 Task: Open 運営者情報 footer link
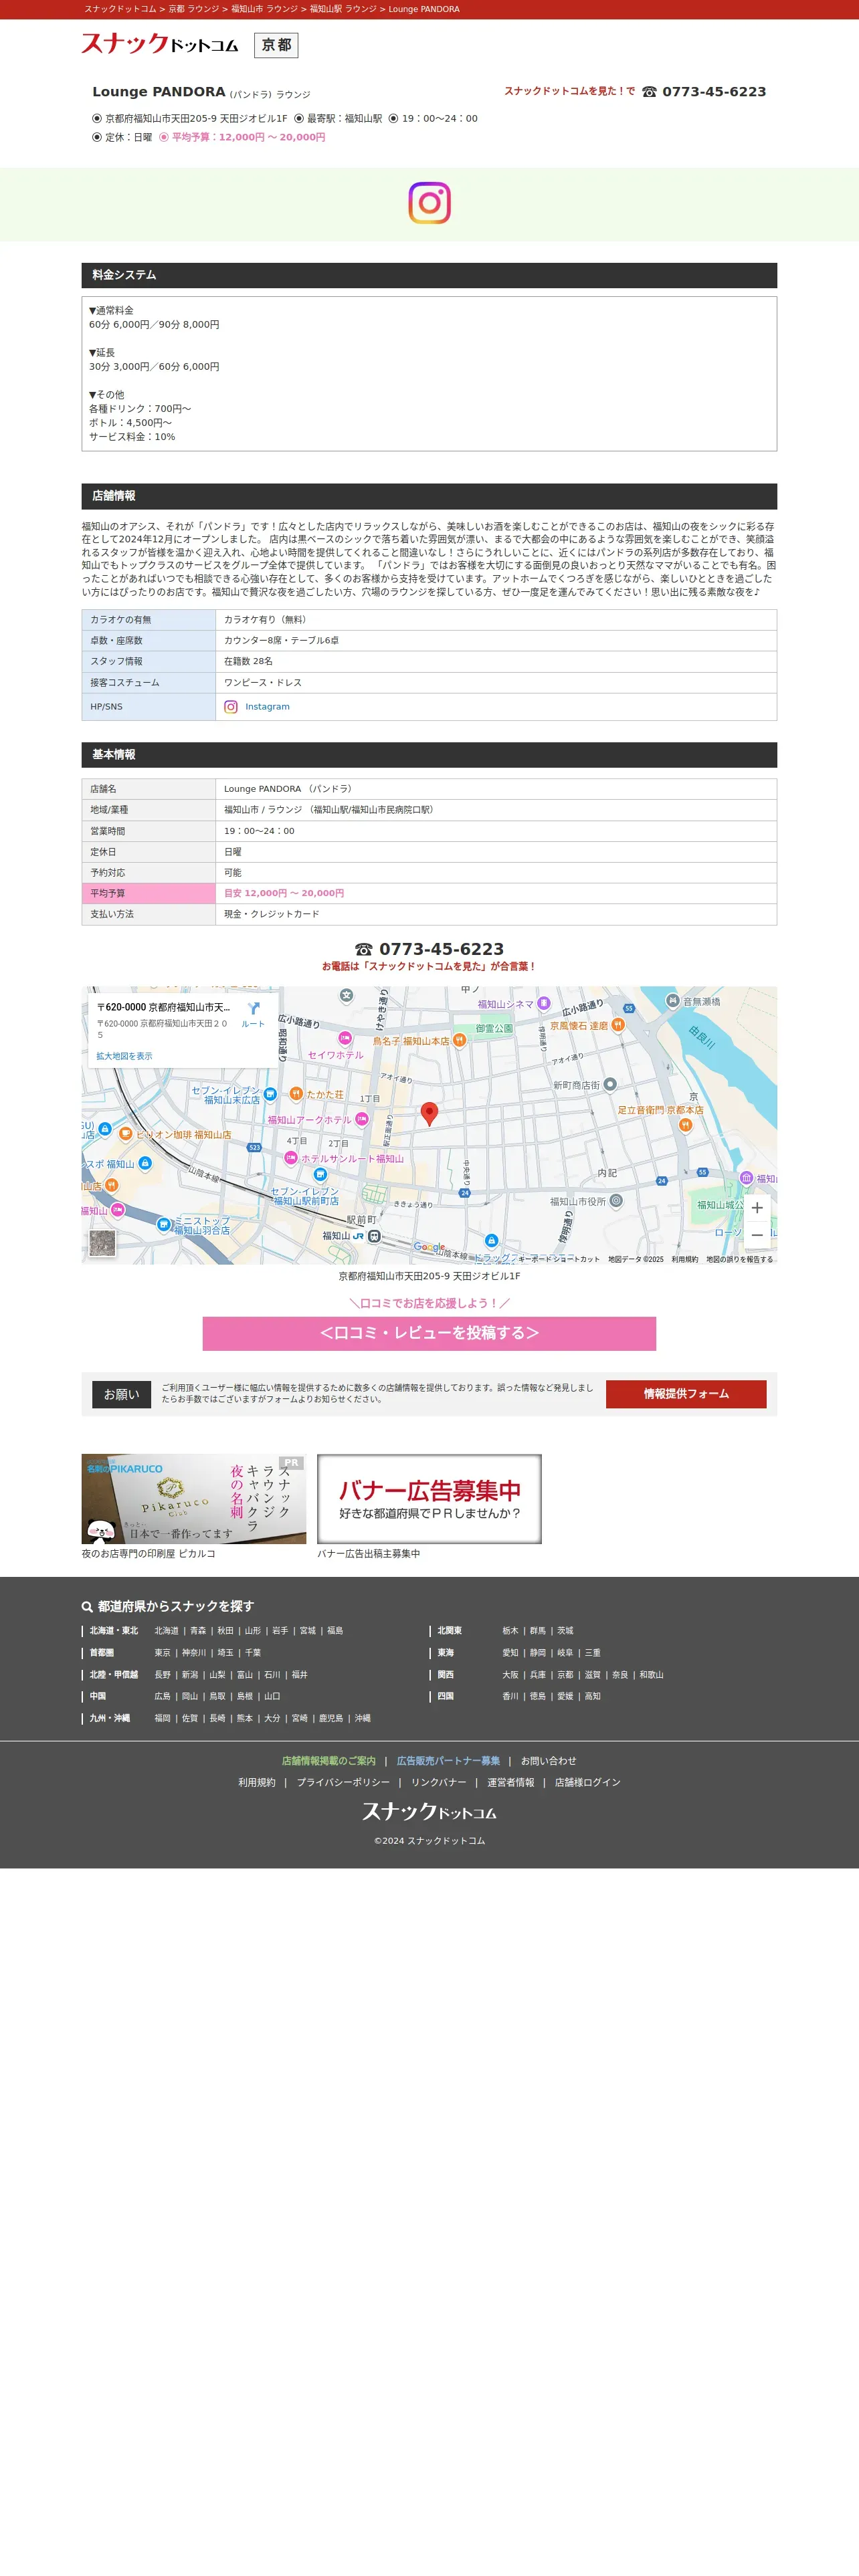(510, 1783)
